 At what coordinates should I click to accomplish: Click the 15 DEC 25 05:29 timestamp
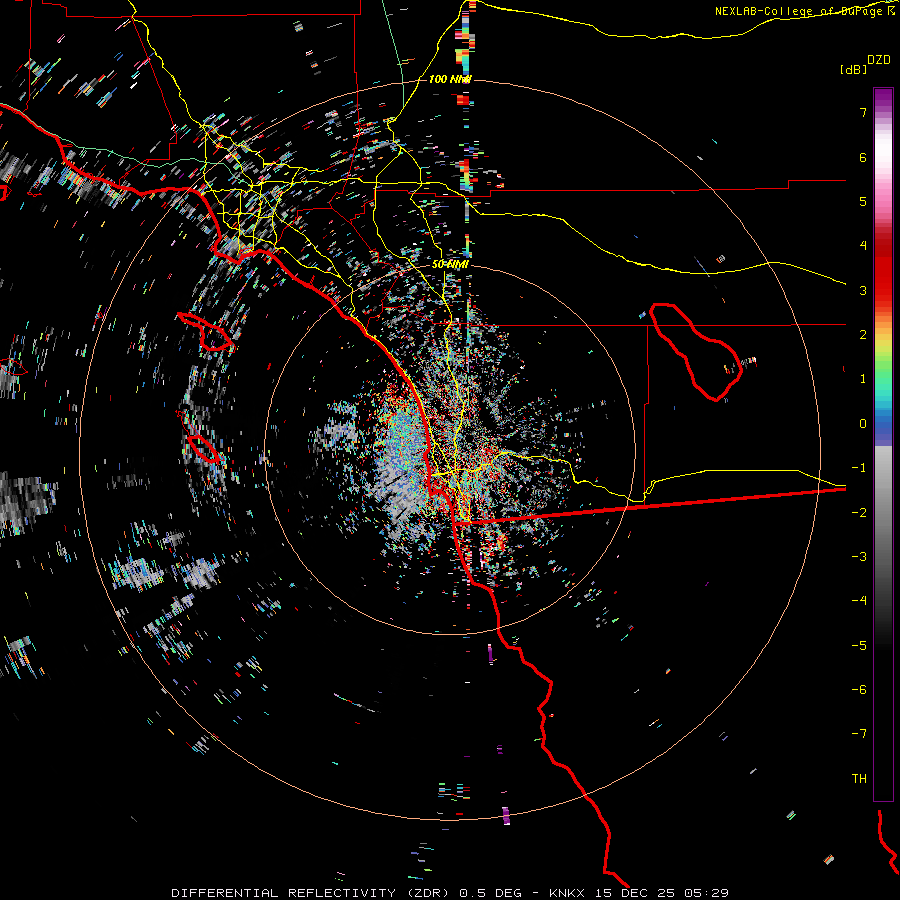pos(661,893)
